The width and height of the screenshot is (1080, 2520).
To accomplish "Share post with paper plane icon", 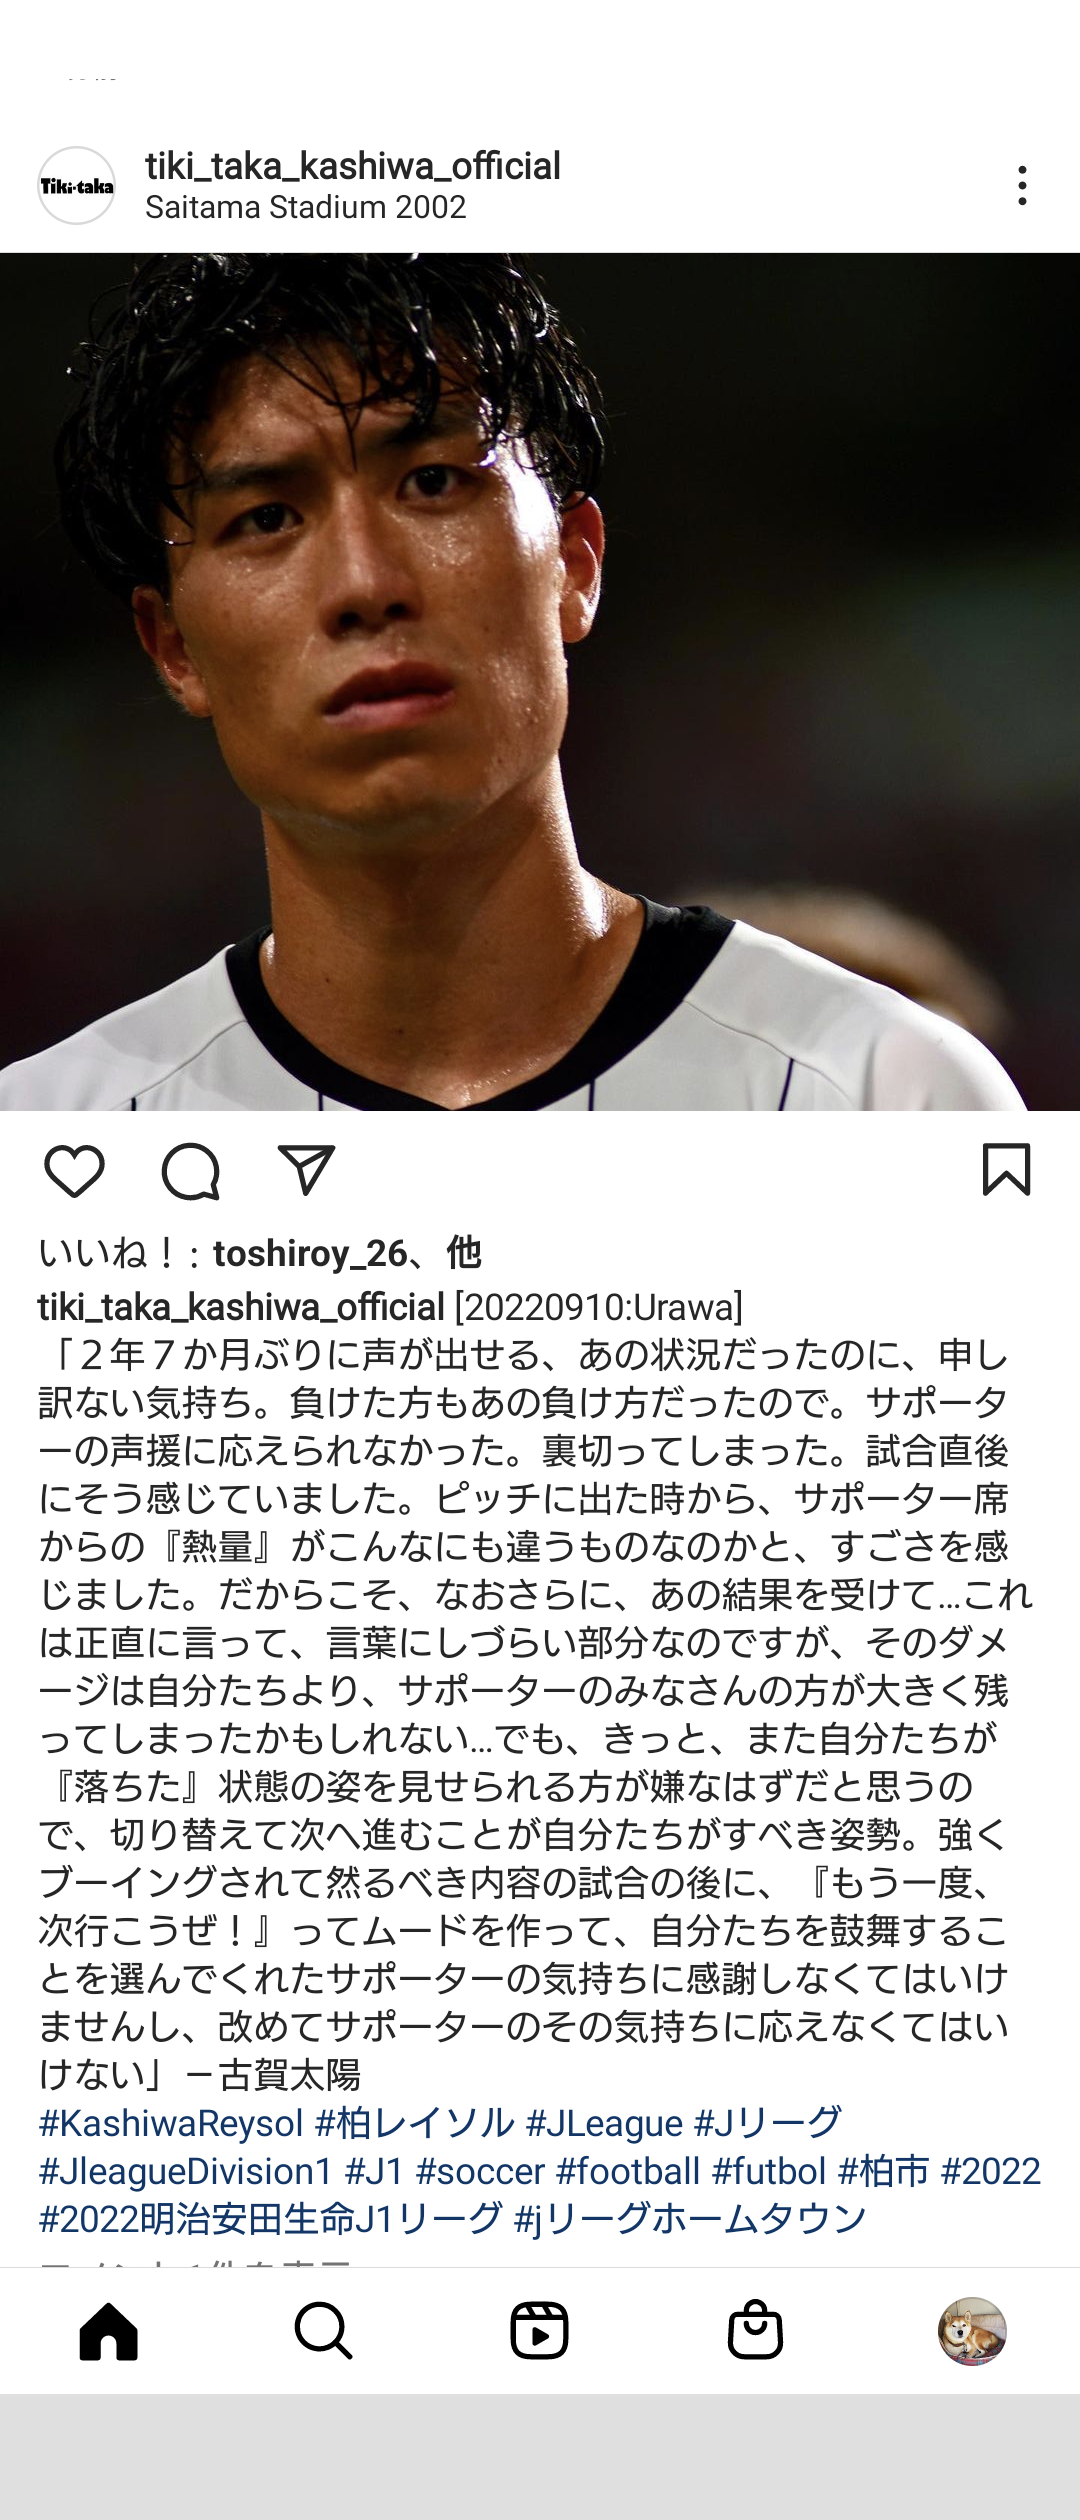I will point(306,1170).
